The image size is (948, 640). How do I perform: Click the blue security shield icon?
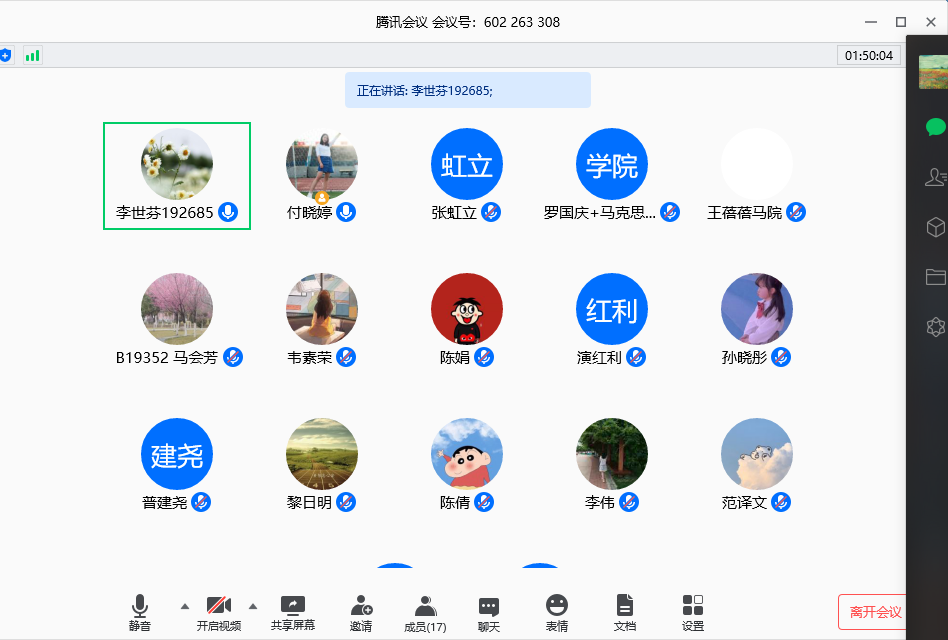click(x=5, y=56)
